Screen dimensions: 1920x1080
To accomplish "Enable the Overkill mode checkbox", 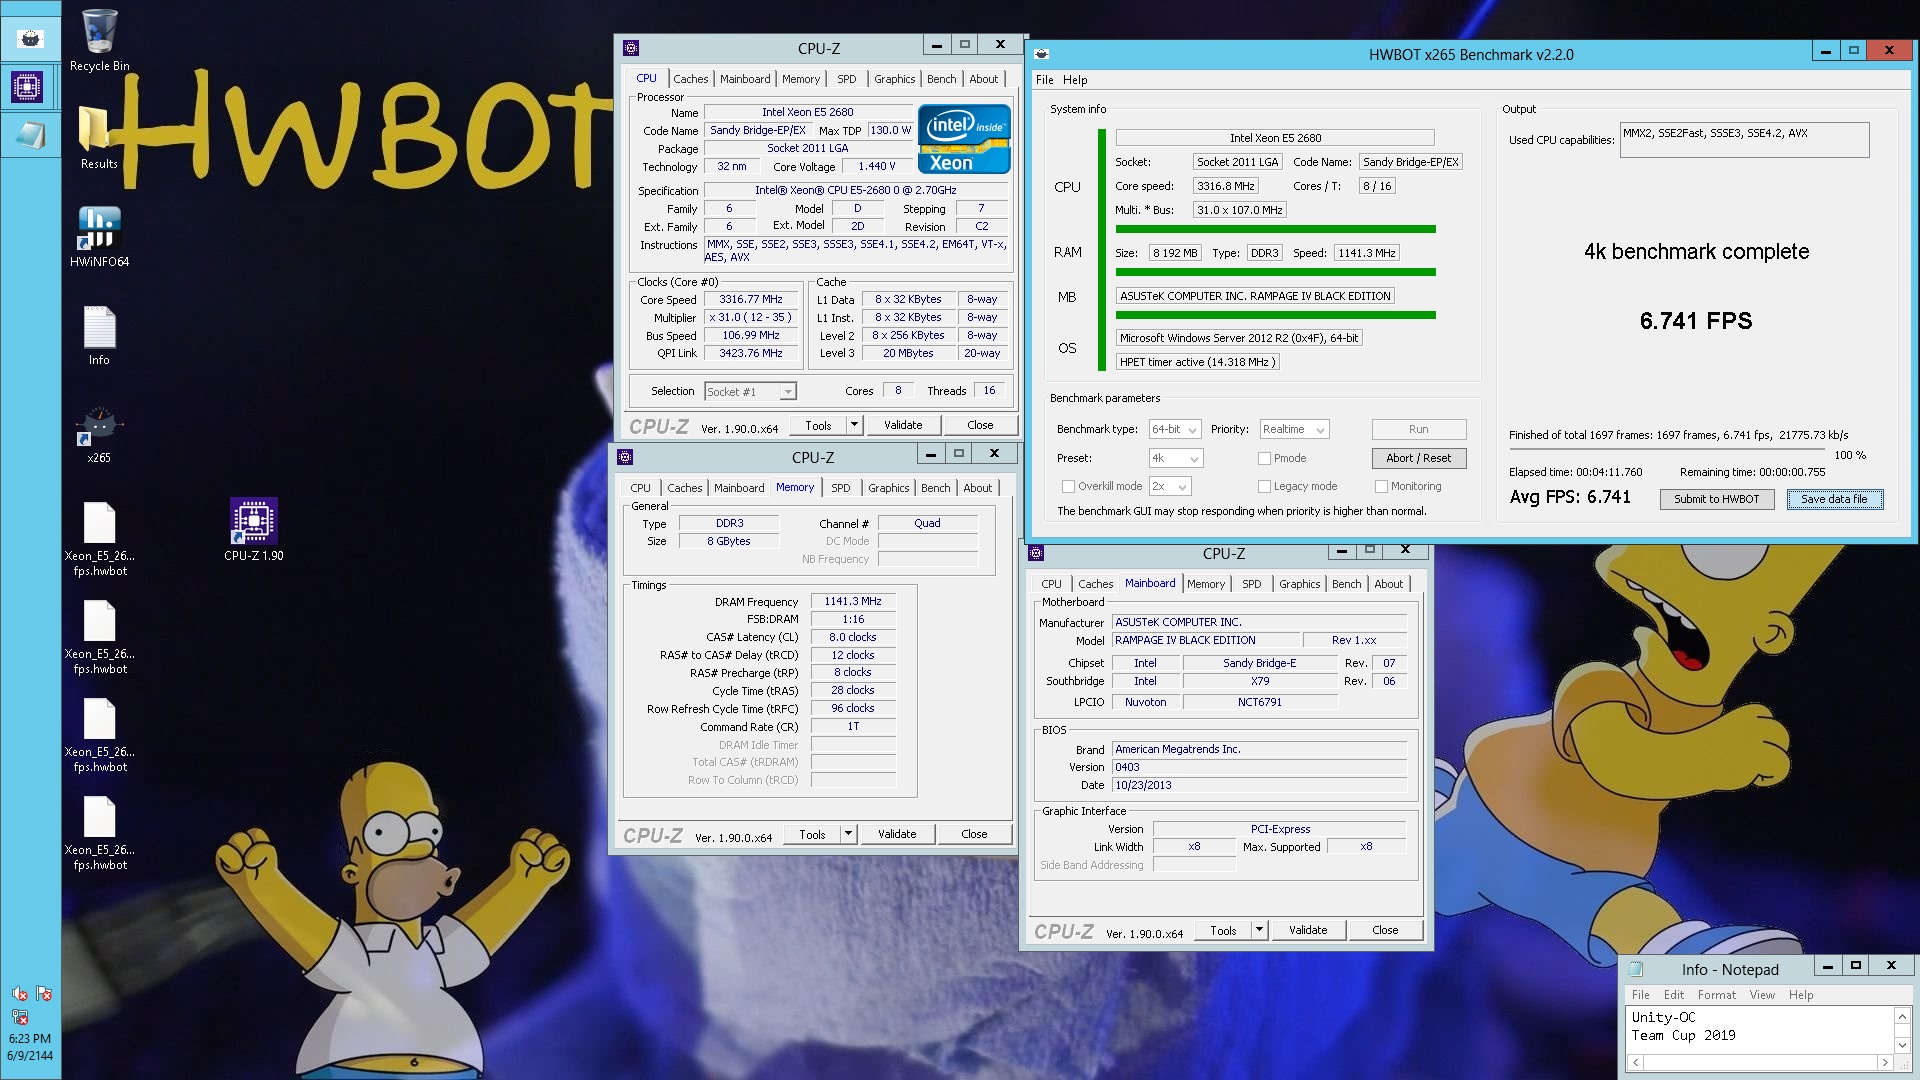I will [x=1068, y=486].
